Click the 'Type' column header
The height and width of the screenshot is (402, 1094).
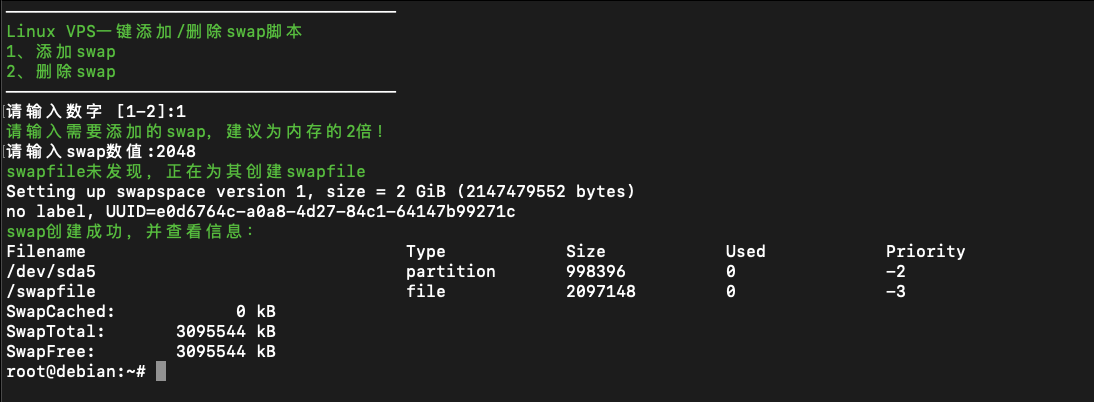[x=426, y=251]
